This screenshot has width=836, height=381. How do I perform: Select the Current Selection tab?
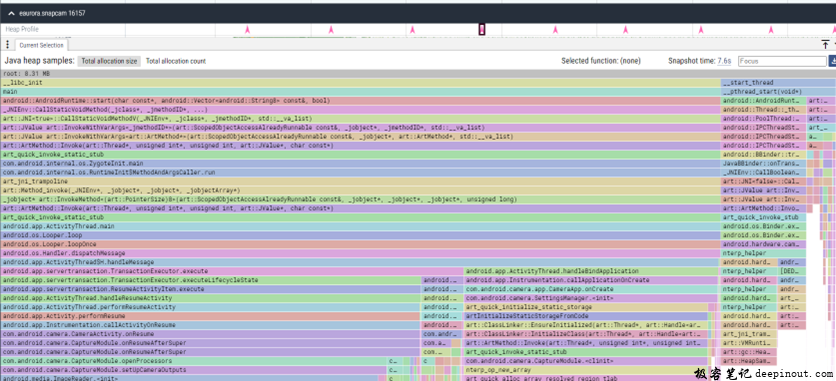[41, 45]
